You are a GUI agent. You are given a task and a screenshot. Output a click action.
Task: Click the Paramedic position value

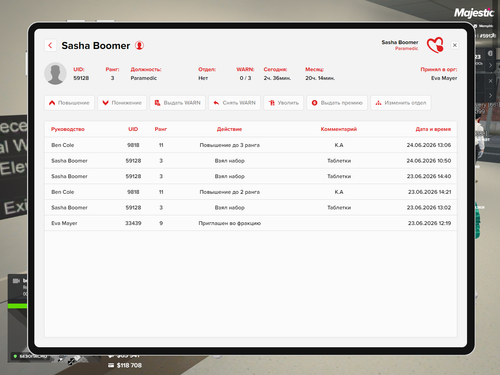click(144, 78)
